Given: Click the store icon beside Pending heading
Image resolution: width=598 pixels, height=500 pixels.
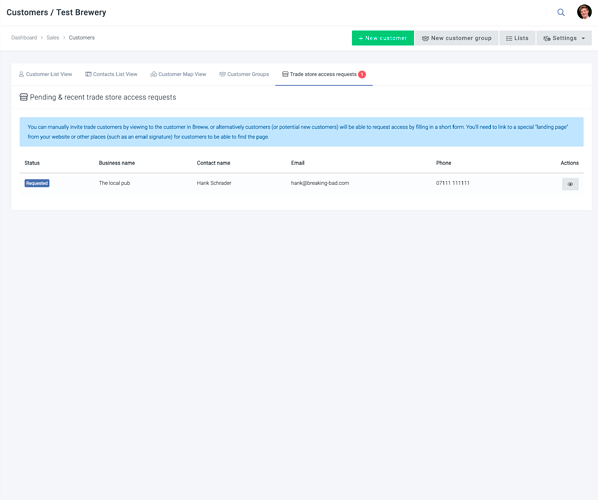Looking at the screenshot, I should [24, 97].
